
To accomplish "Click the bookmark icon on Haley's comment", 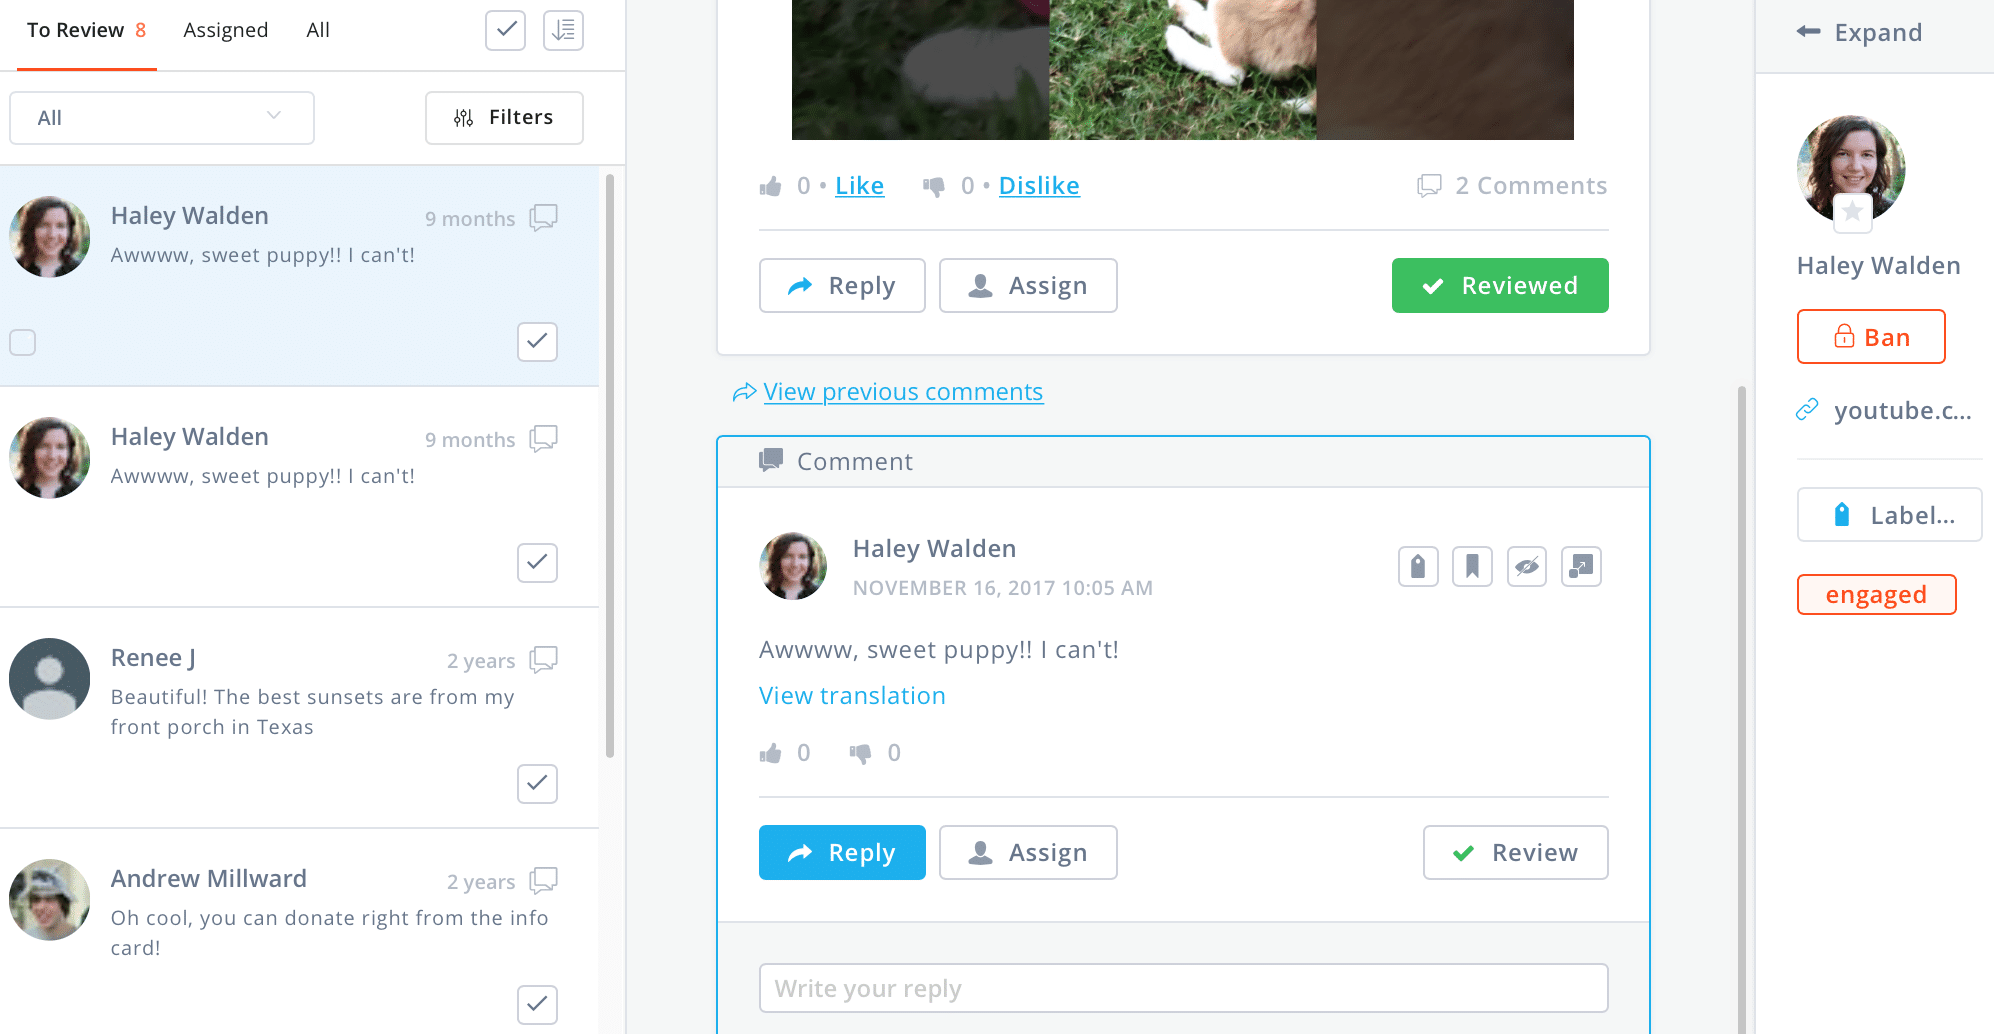I will click(1472, 567).
